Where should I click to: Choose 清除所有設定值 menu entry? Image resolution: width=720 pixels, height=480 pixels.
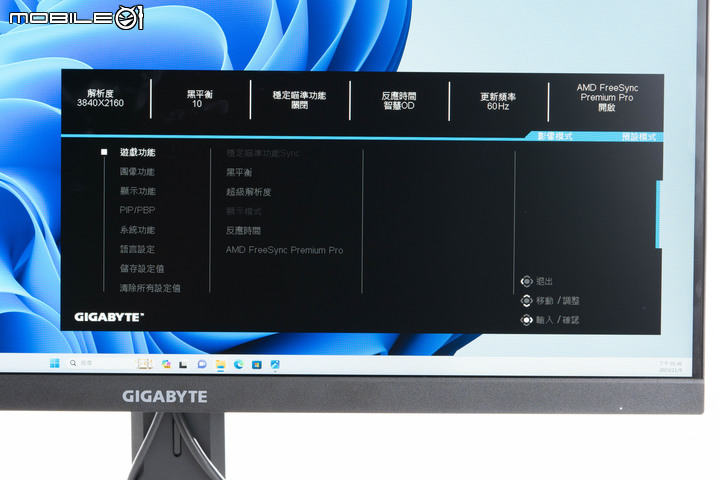(x=150, y=288)
